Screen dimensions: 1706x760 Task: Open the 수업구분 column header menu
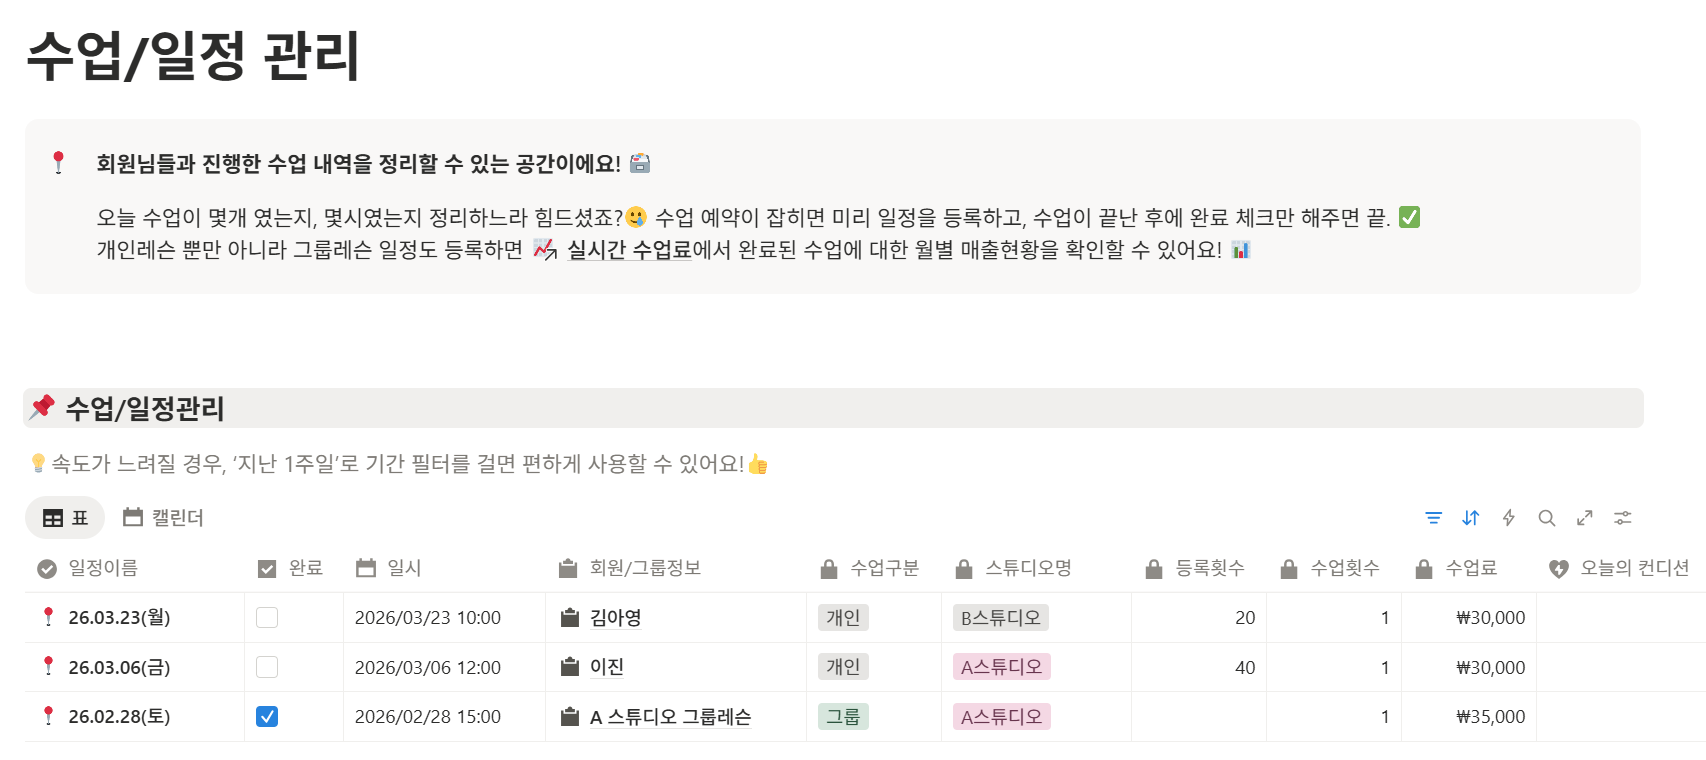click(x=885, y=567)
